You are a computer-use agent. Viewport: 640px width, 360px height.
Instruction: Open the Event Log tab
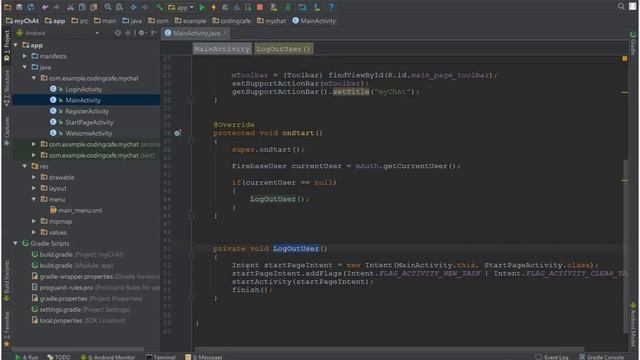(552, 357)
